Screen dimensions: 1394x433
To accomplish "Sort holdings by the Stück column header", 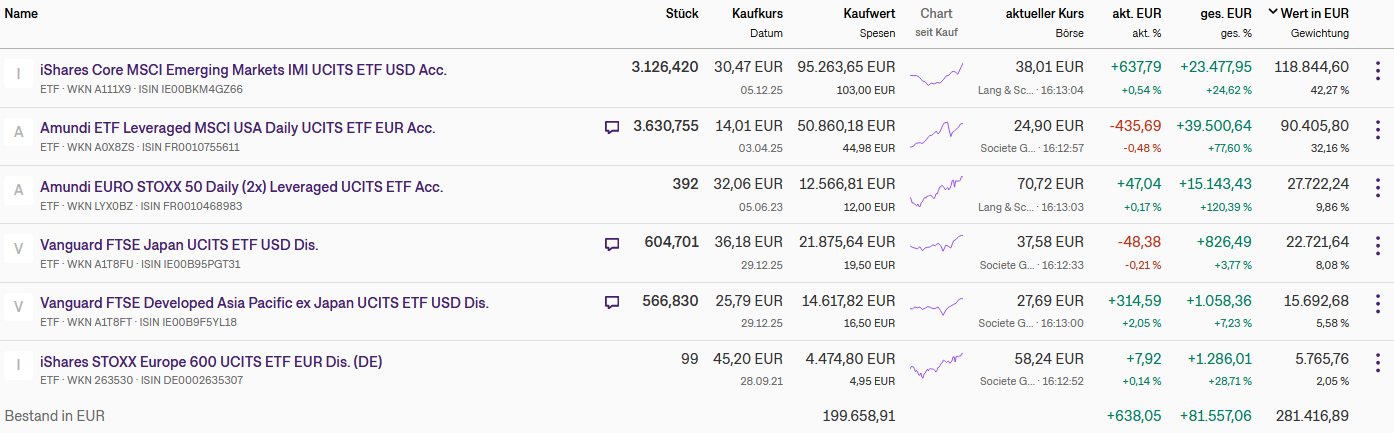I will (x=682, y=14).
